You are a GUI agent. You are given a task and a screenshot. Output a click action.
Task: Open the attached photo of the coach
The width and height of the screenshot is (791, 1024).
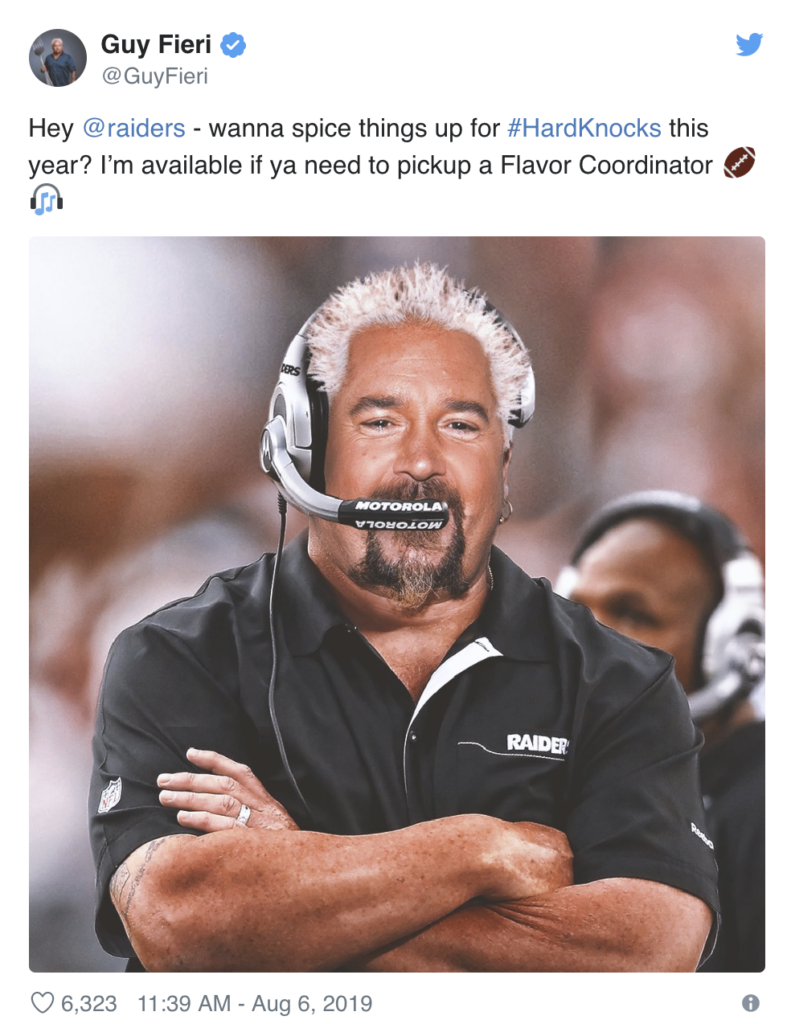tap(396, 604)
